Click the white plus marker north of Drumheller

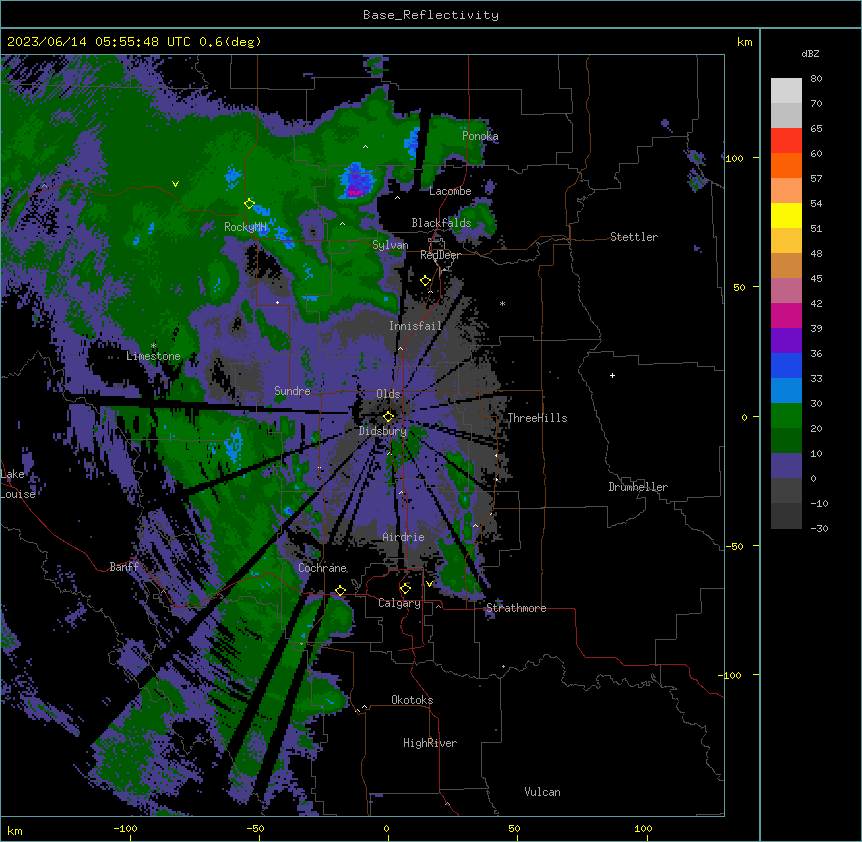pyautogui.click(x=612, y=375)
